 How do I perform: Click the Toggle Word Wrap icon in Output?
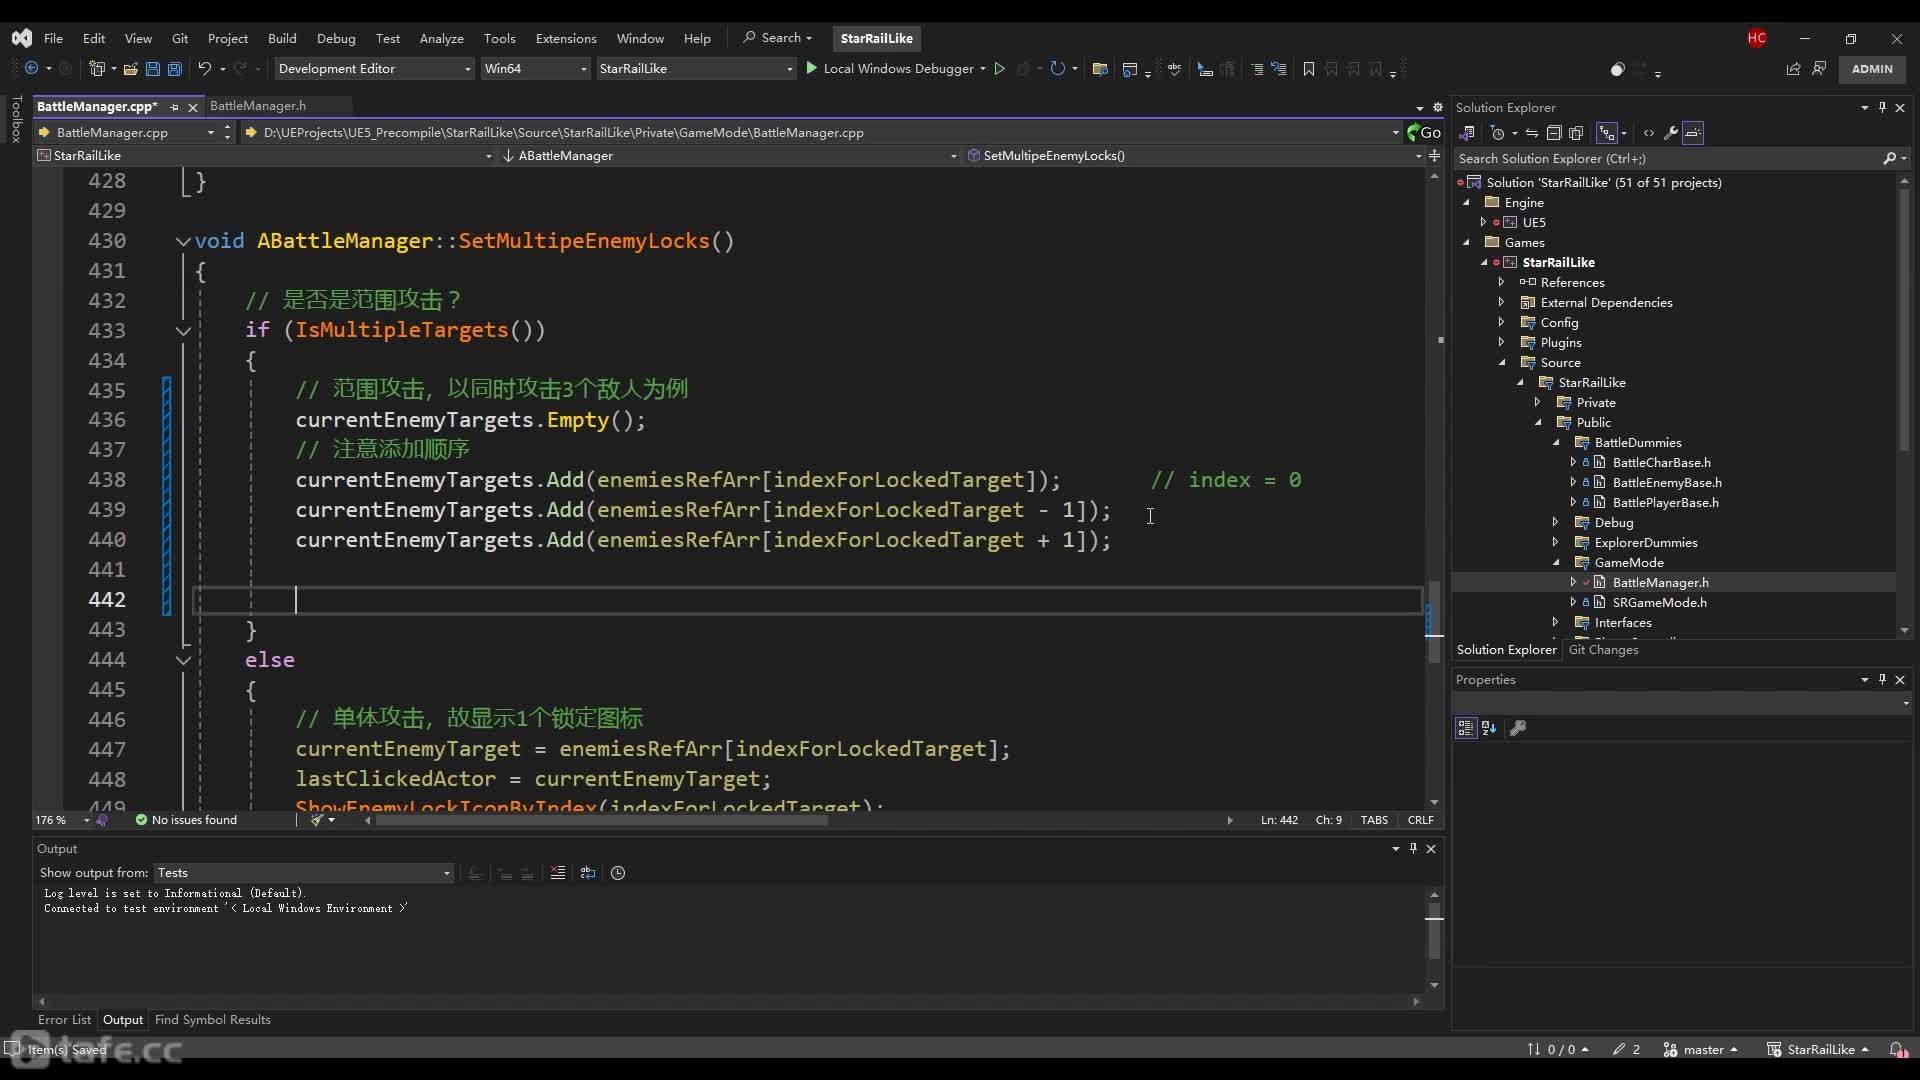pyautogui.click(x=587, y=873)
